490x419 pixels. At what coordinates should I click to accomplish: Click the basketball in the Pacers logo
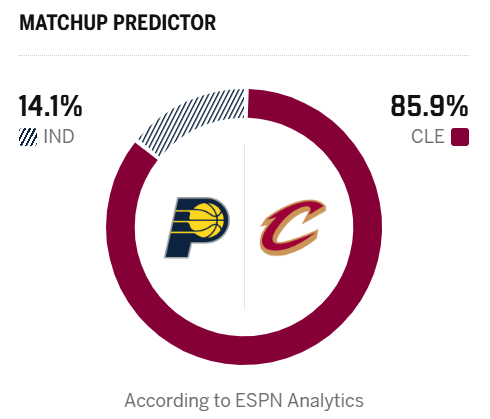(x=206, y=221)
